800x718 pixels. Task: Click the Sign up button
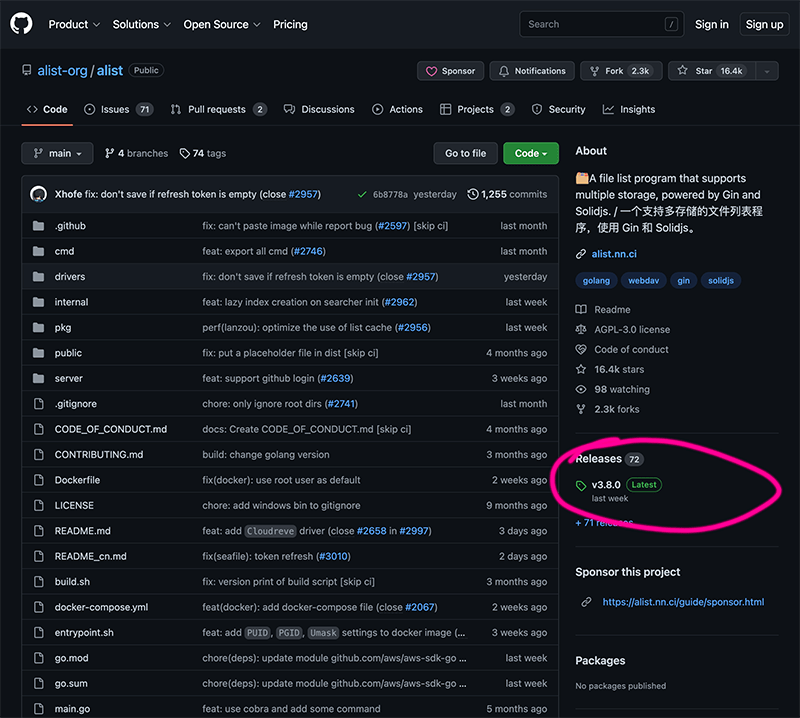764,24
